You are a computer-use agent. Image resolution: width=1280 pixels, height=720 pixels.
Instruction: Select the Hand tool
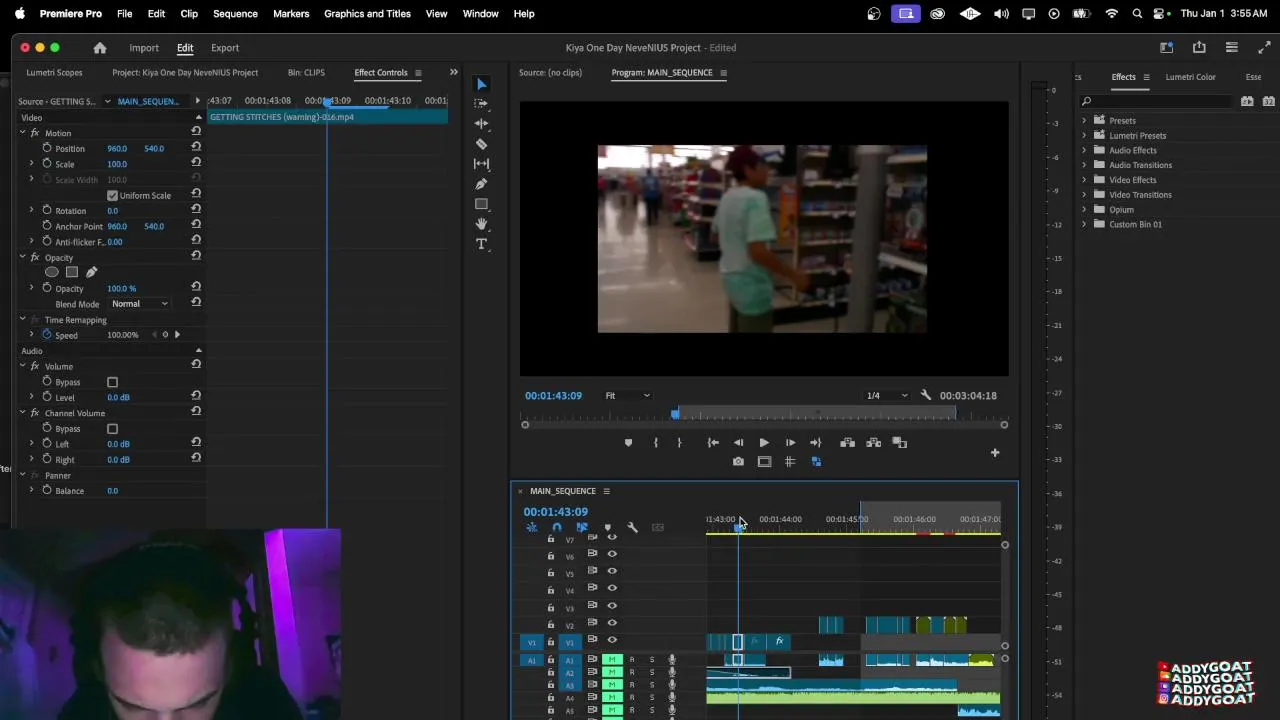click(x=481, y=224)
